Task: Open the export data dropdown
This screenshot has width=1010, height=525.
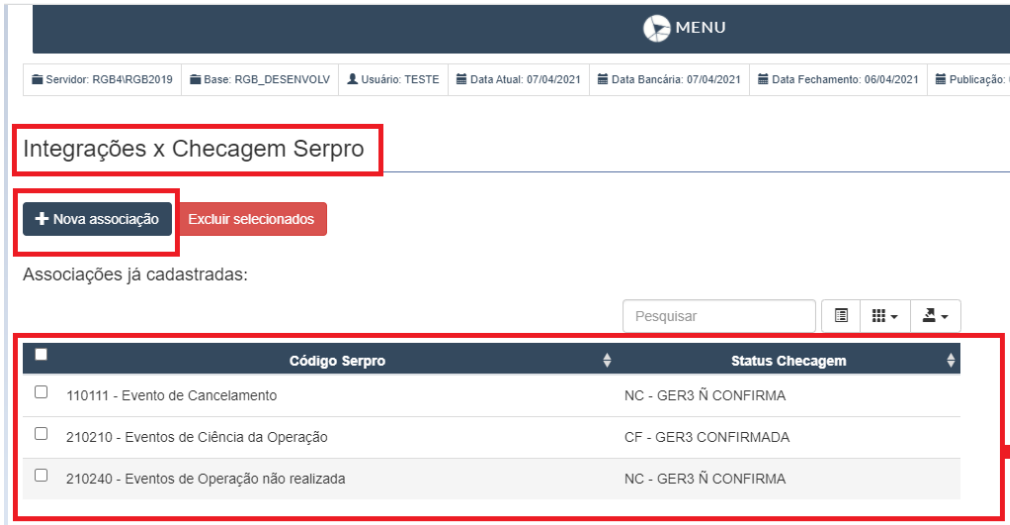Action: (933, 316)
